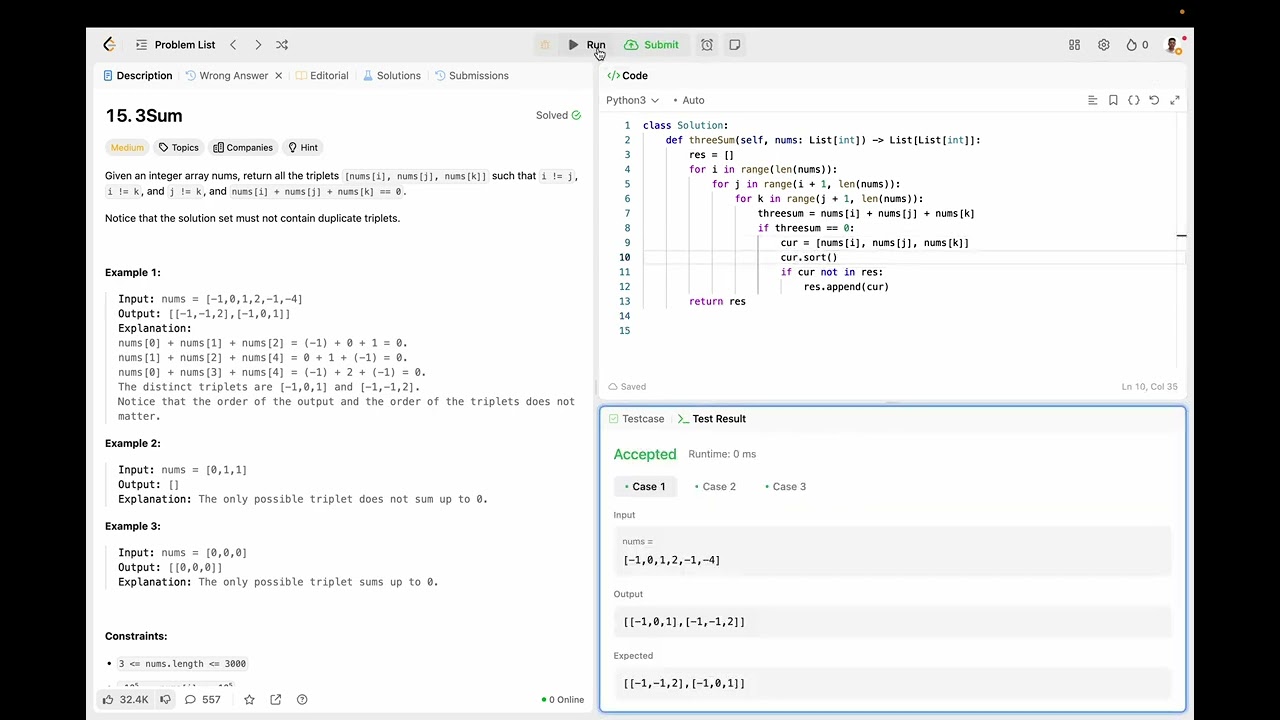
Task: Click the Expected value box
Action: click(x=892, y=684)
